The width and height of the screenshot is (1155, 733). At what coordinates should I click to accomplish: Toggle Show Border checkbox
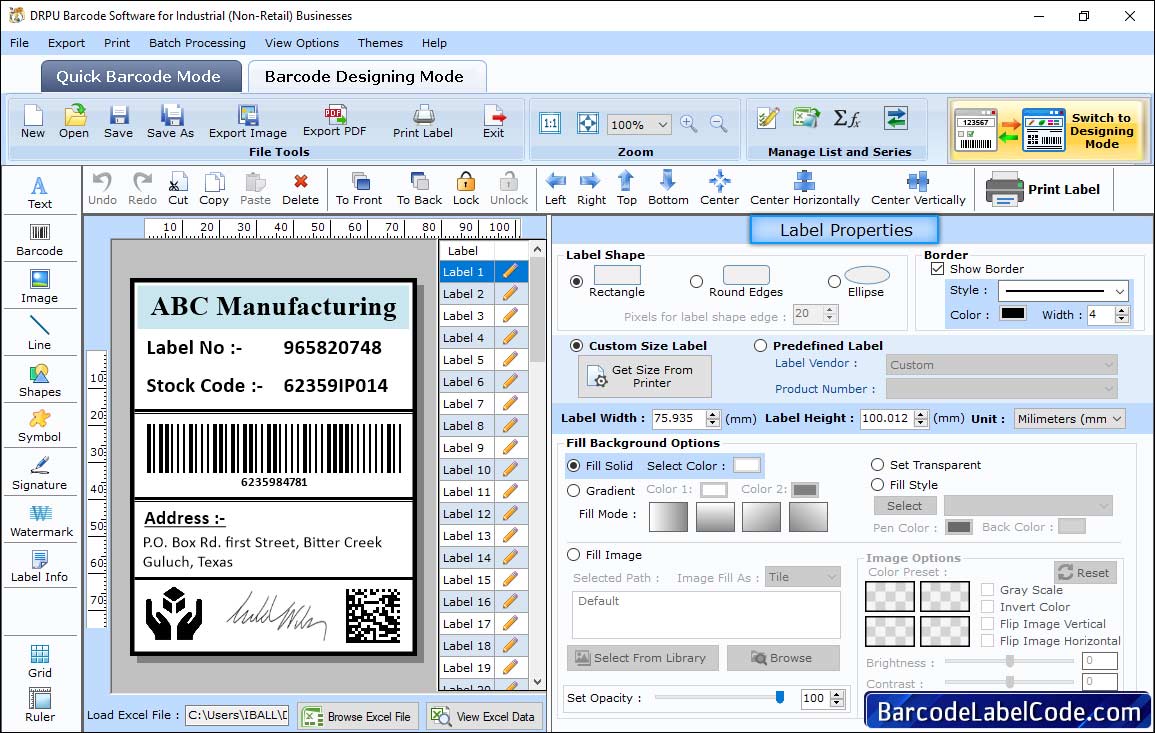[938, 269]
